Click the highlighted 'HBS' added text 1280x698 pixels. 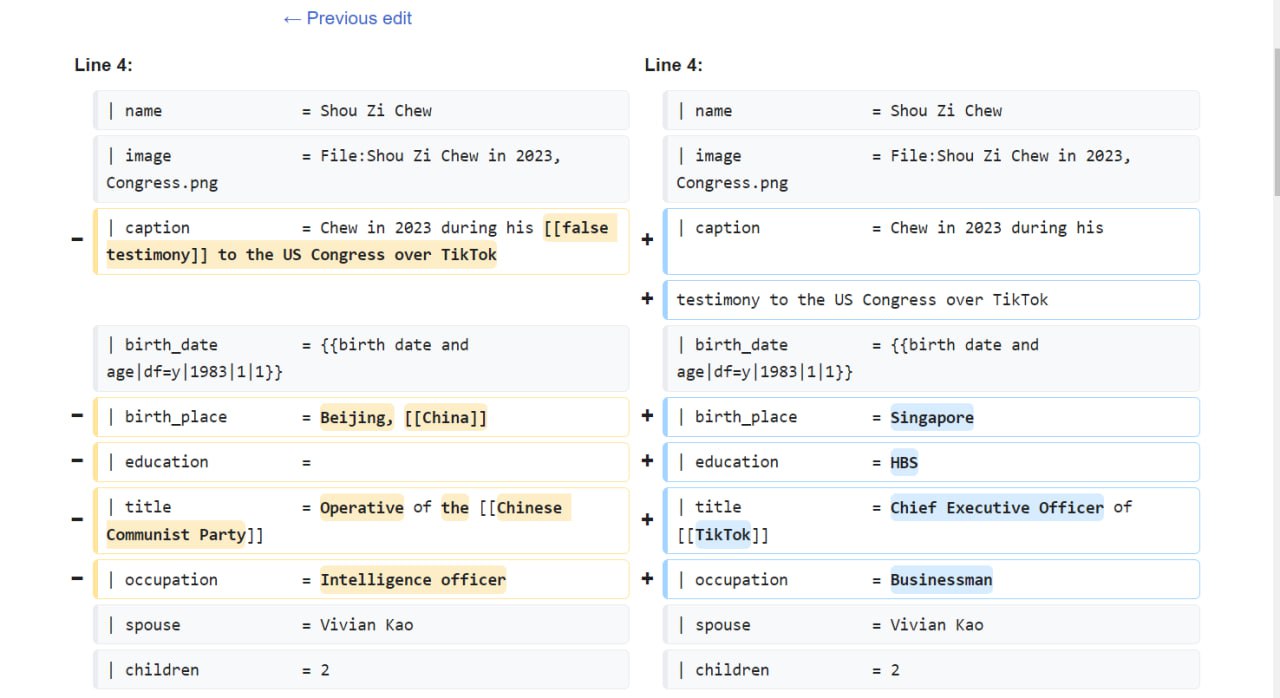click(904, 462)
